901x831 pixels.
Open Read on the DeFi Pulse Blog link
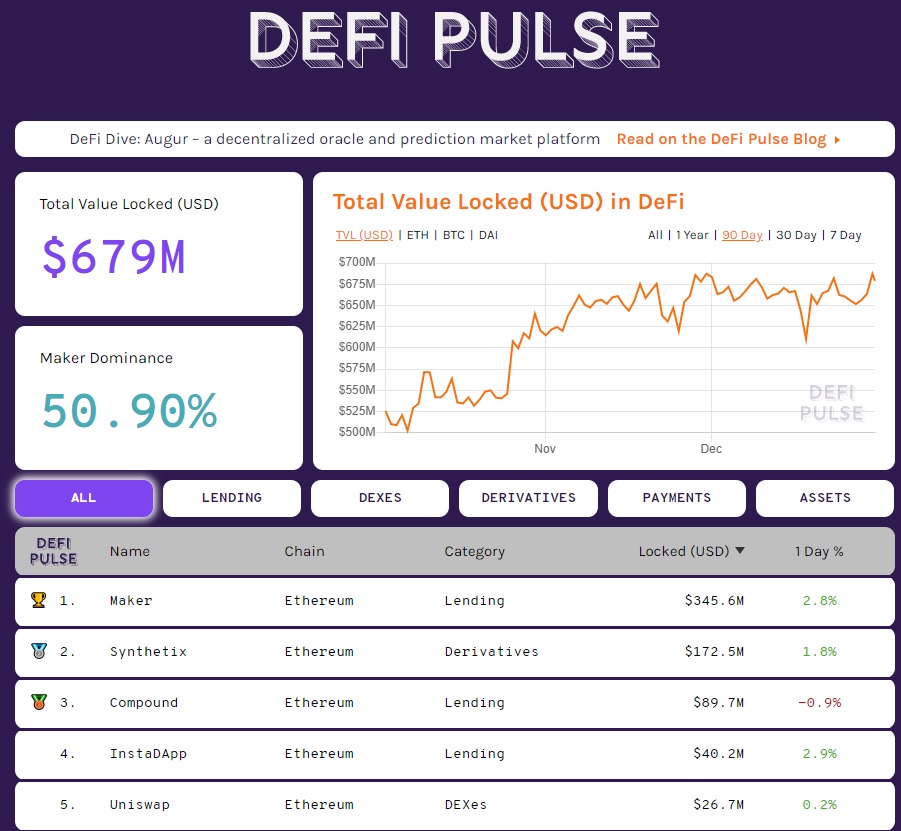pyautogui.click(x=721, y=139)
